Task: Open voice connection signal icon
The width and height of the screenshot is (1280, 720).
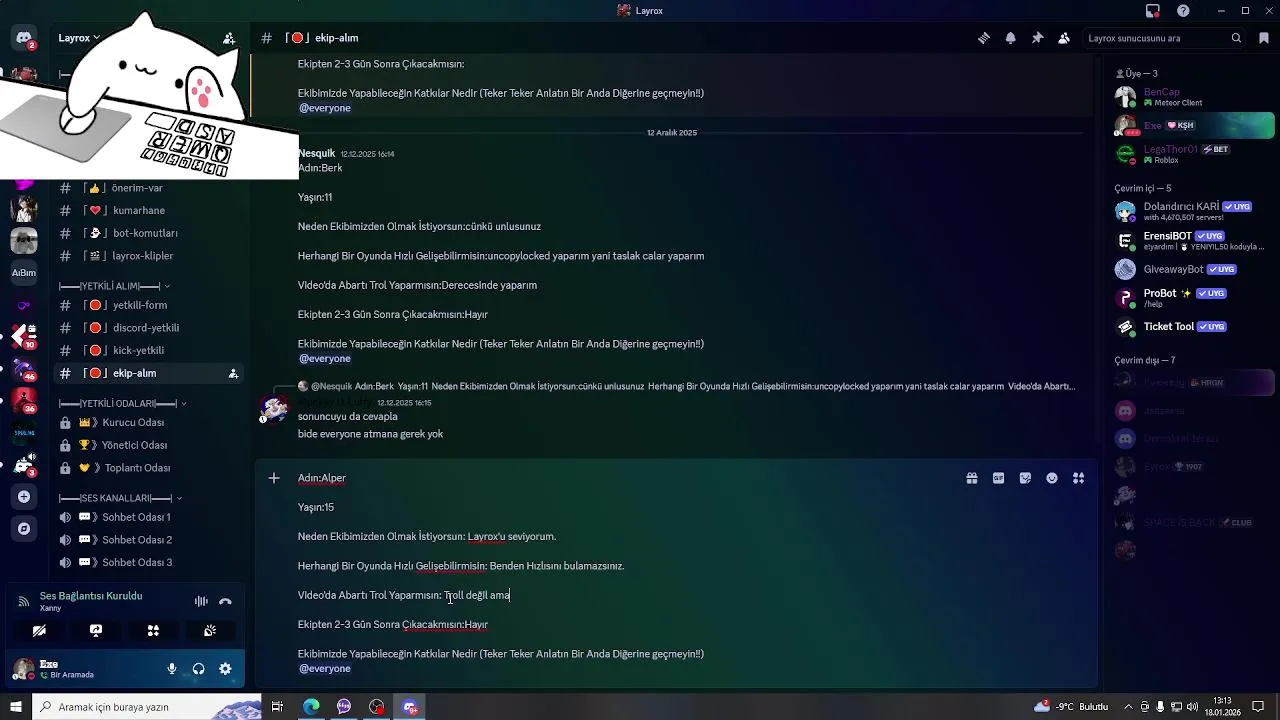Action: tap(24, 601)
